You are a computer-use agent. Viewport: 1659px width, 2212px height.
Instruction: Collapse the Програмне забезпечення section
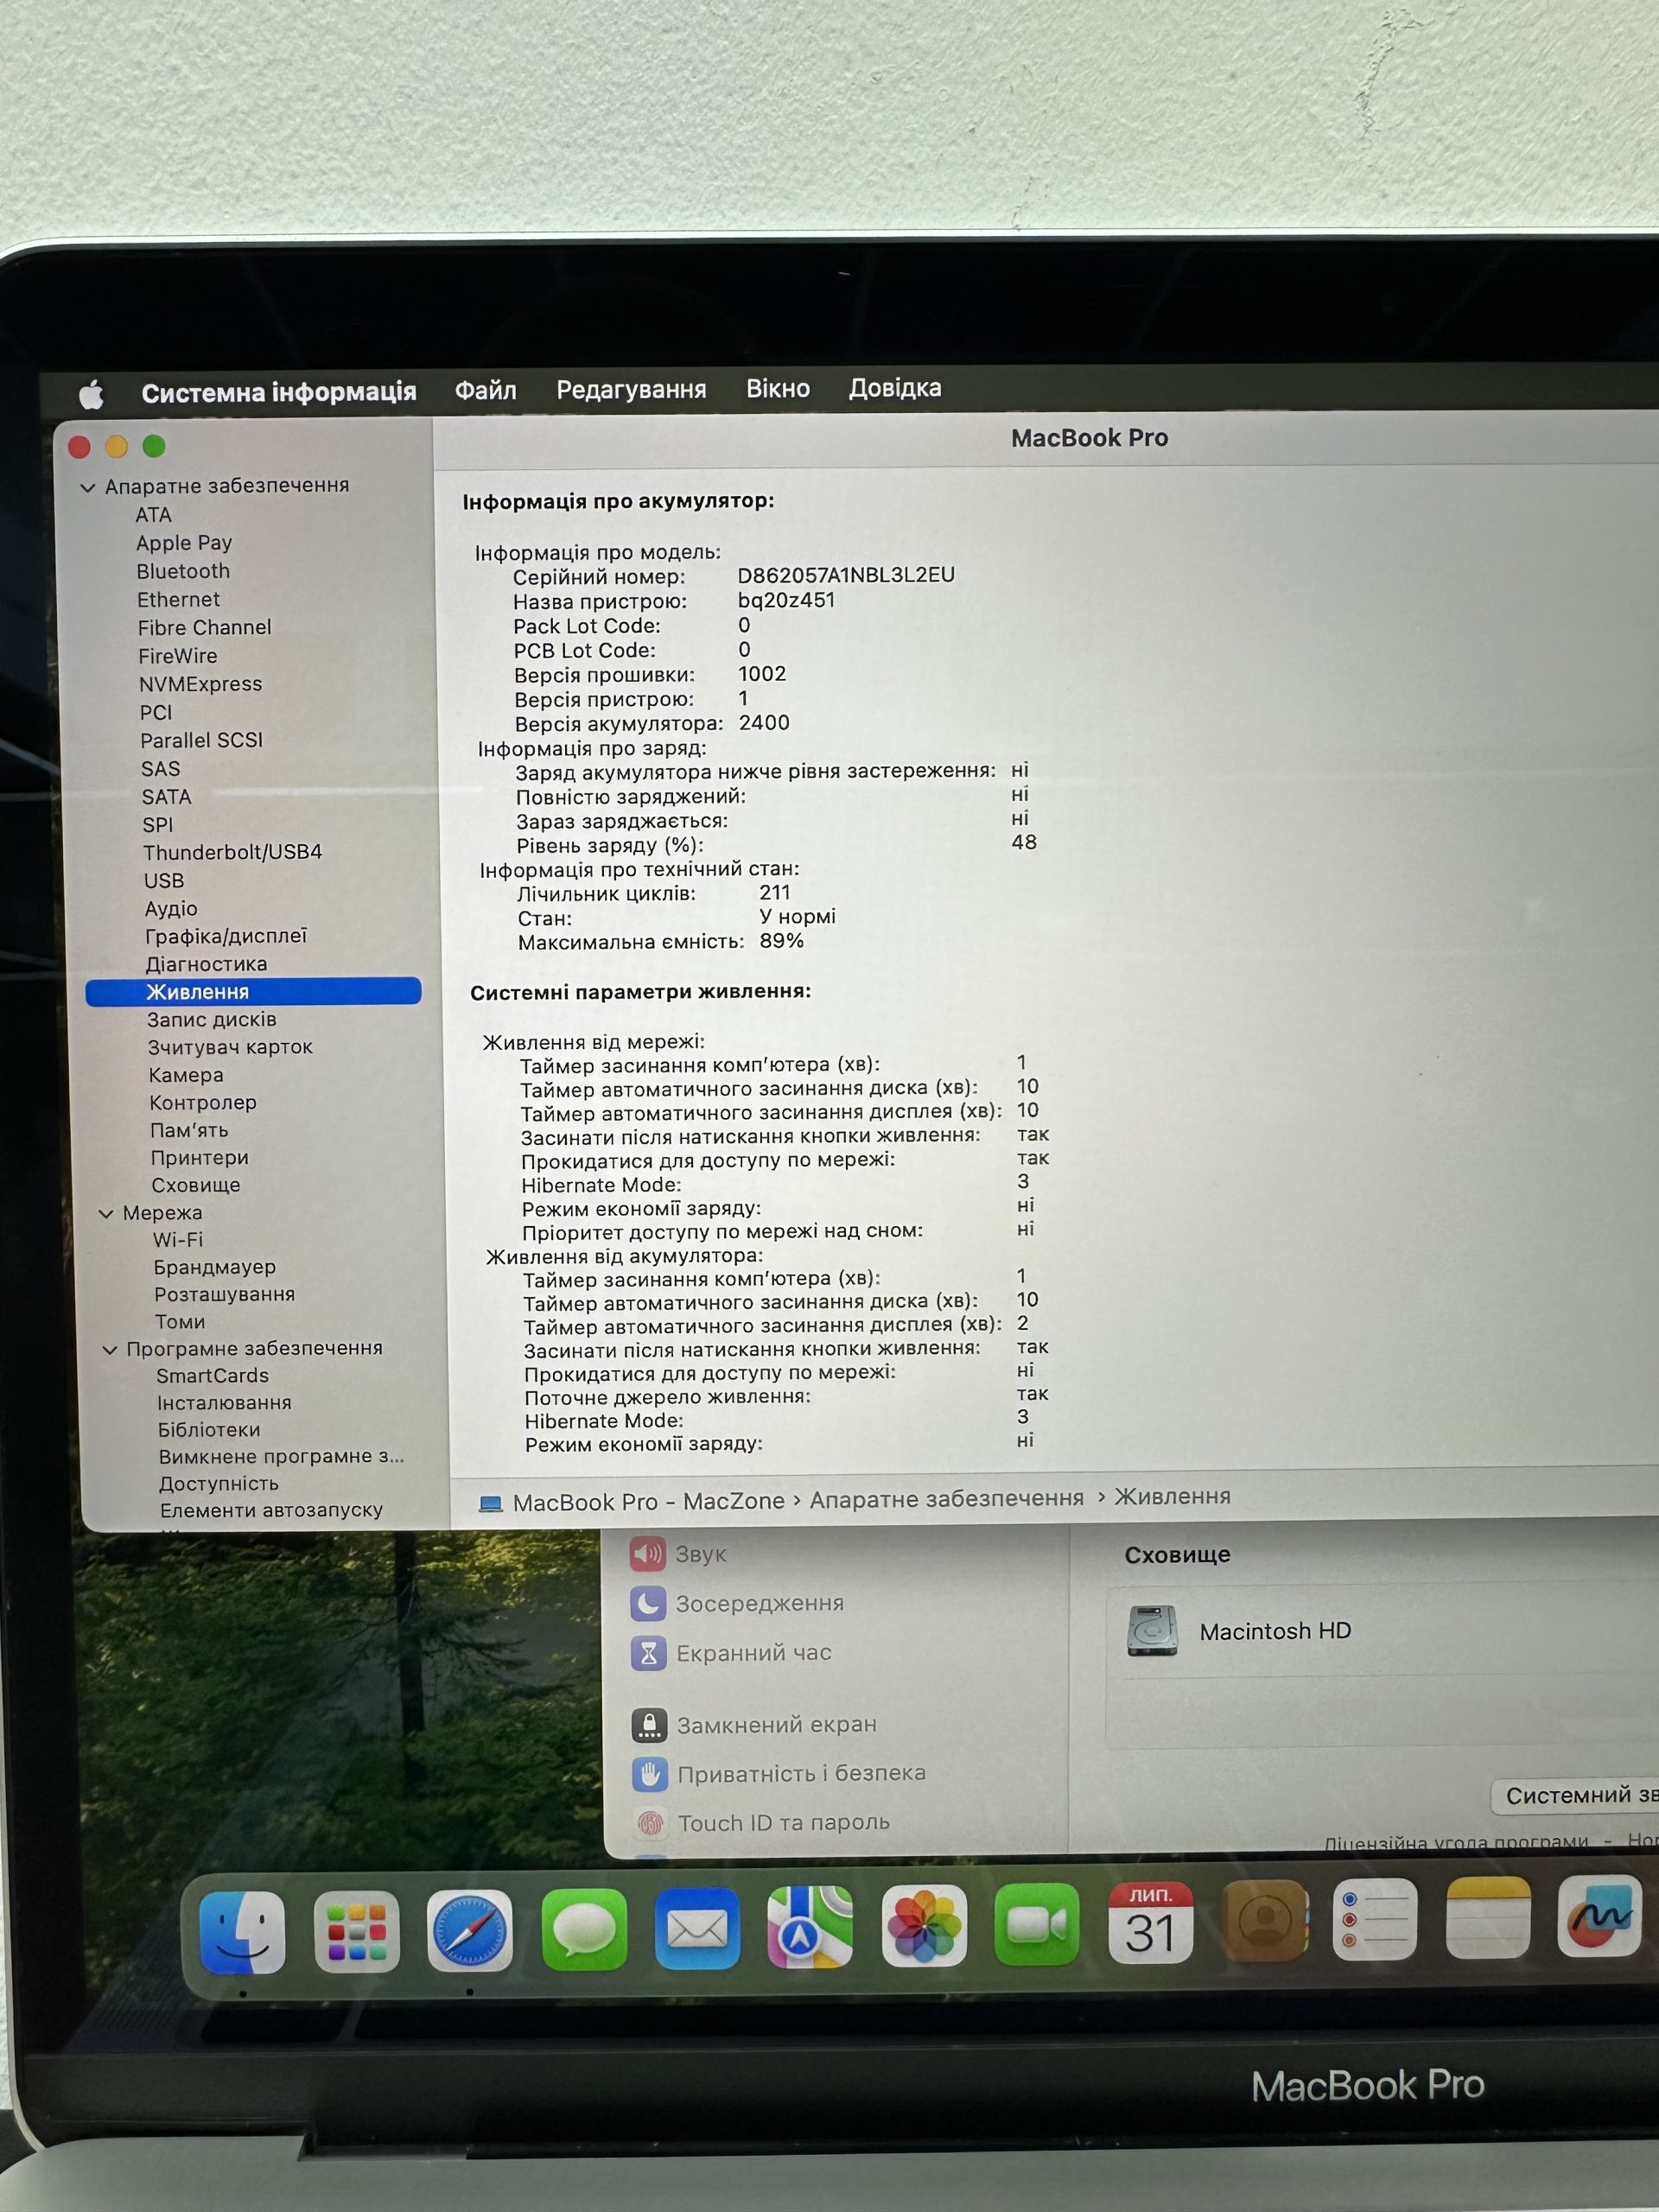click(110, 1350)
